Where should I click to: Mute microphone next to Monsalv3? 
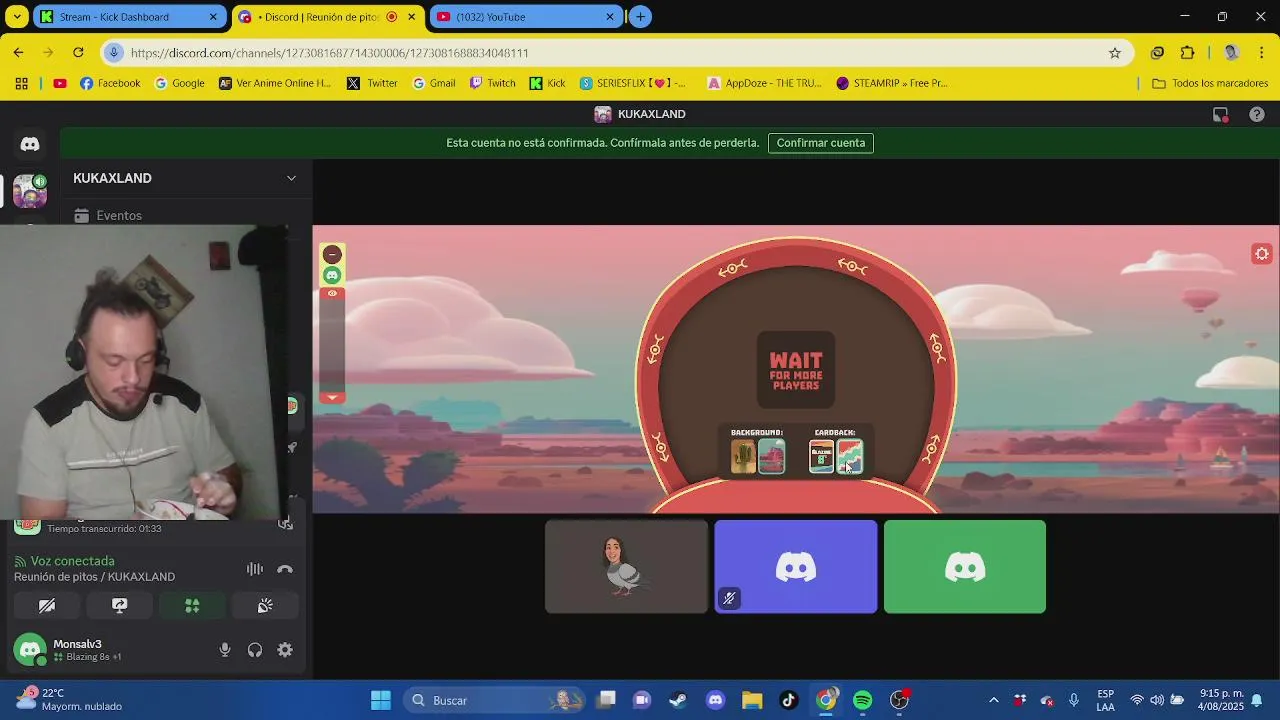tap(225, 650)
